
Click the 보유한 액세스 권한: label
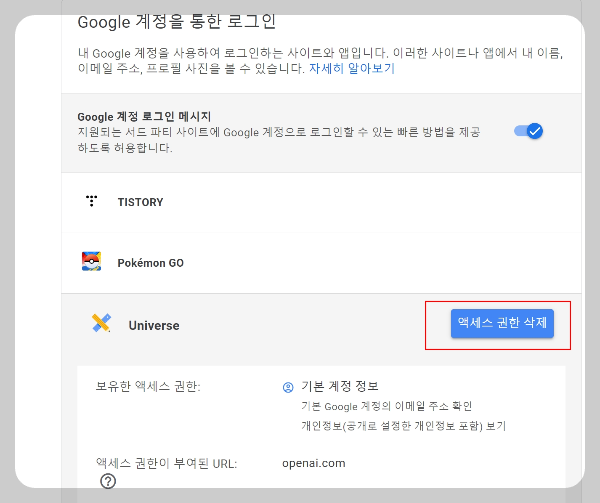(148, 386)
